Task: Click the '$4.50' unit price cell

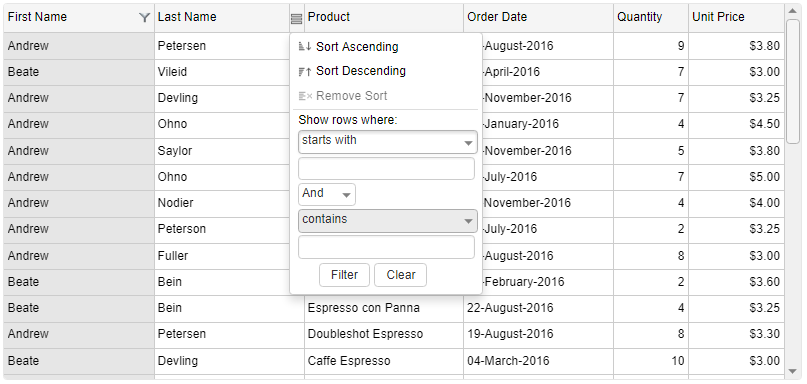Action: pyautogui.click(x=736, y=124)
